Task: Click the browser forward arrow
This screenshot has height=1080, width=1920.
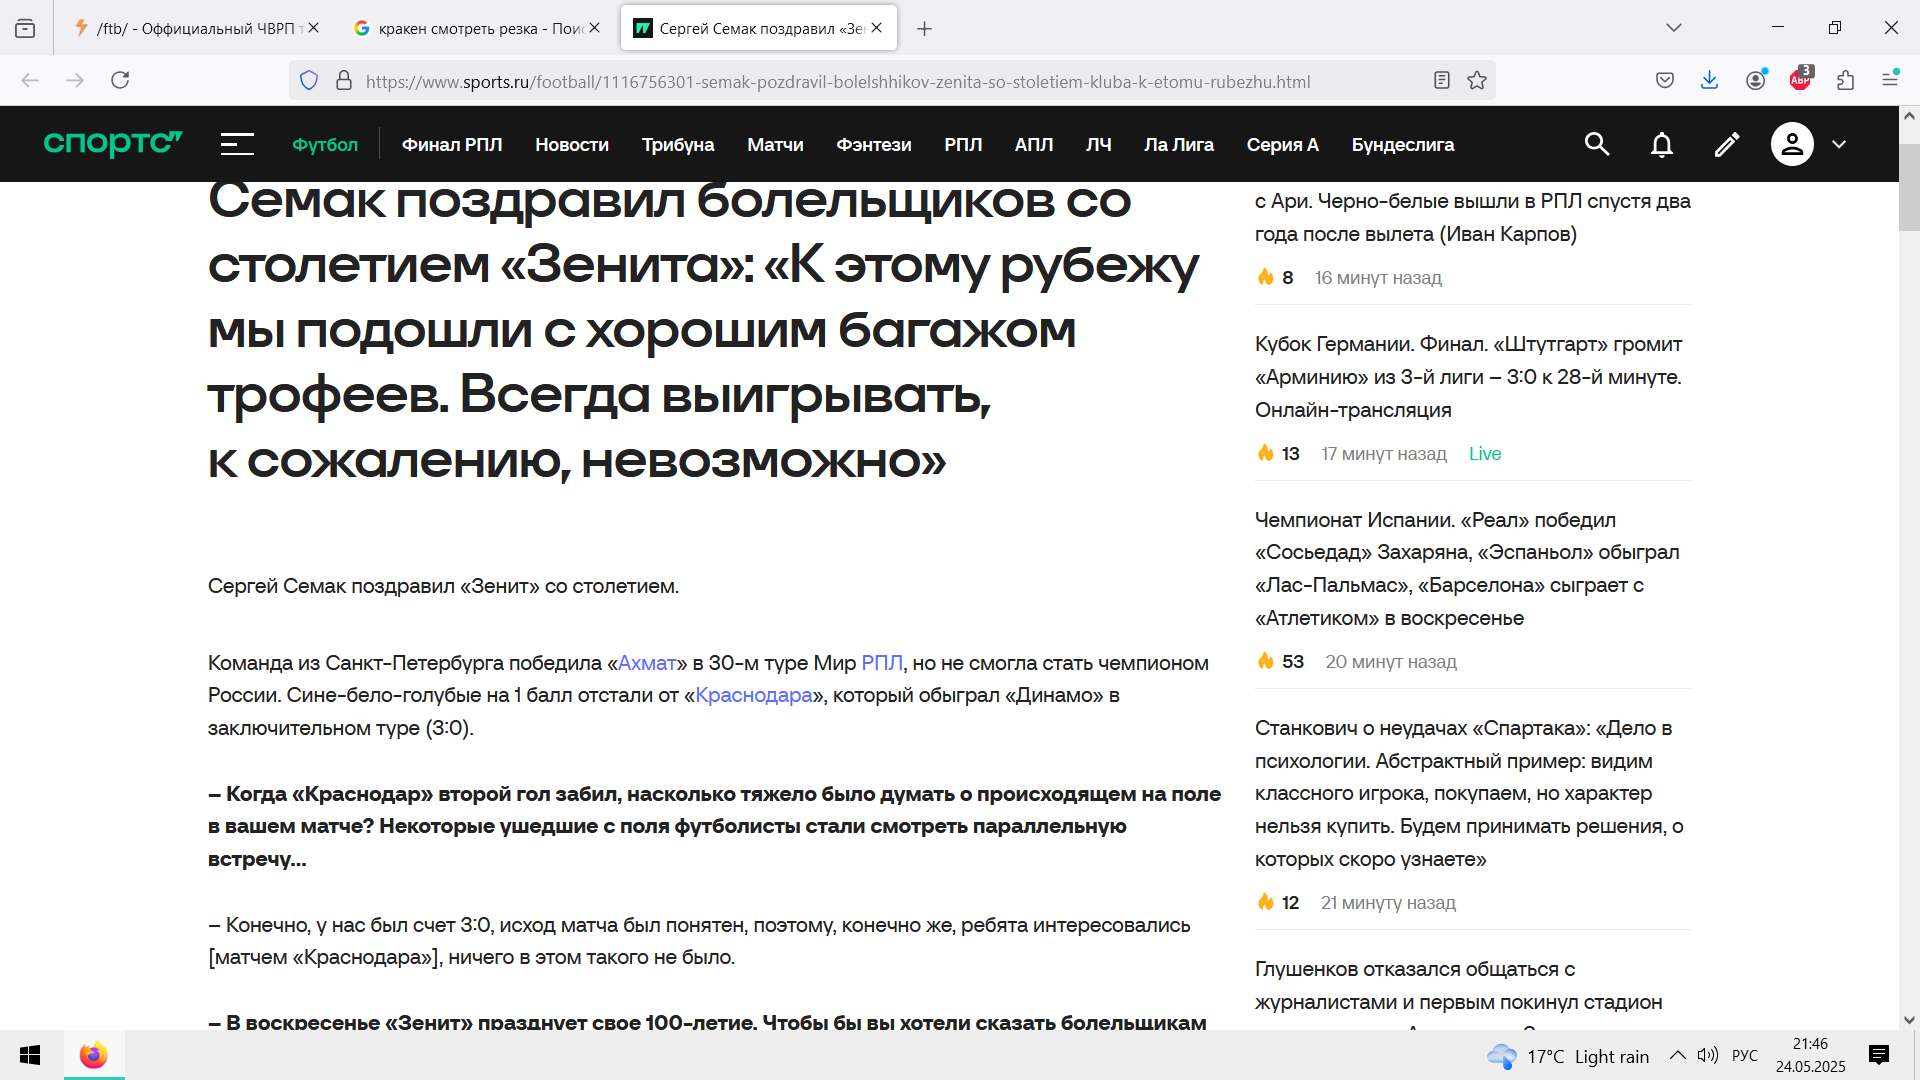Action: point(75,80)
